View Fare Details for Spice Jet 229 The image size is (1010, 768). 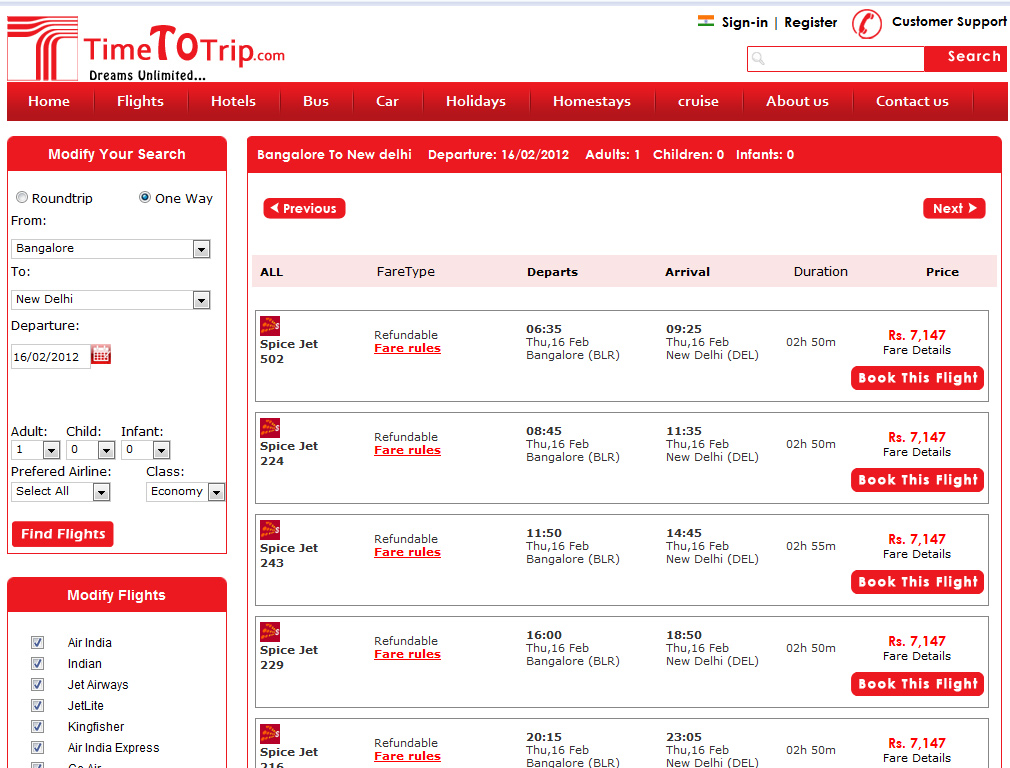(917, 656)
